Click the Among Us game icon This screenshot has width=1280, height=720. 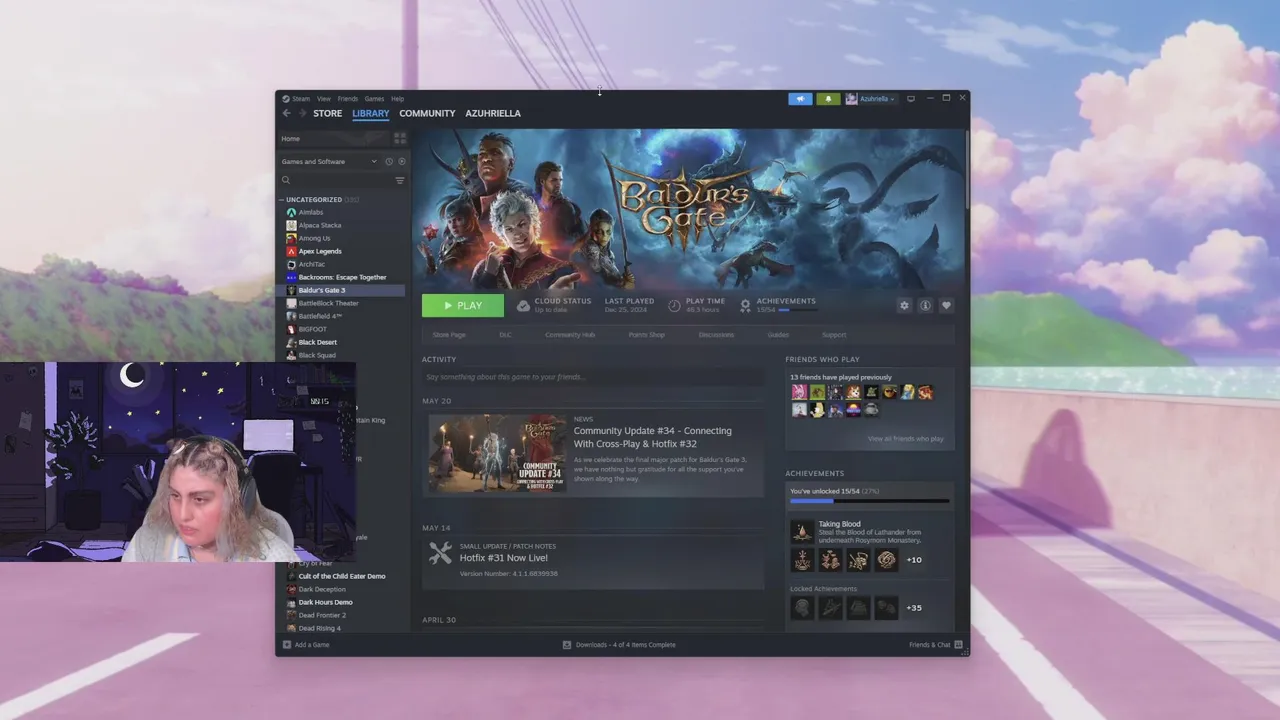click(x=291, y=238)
